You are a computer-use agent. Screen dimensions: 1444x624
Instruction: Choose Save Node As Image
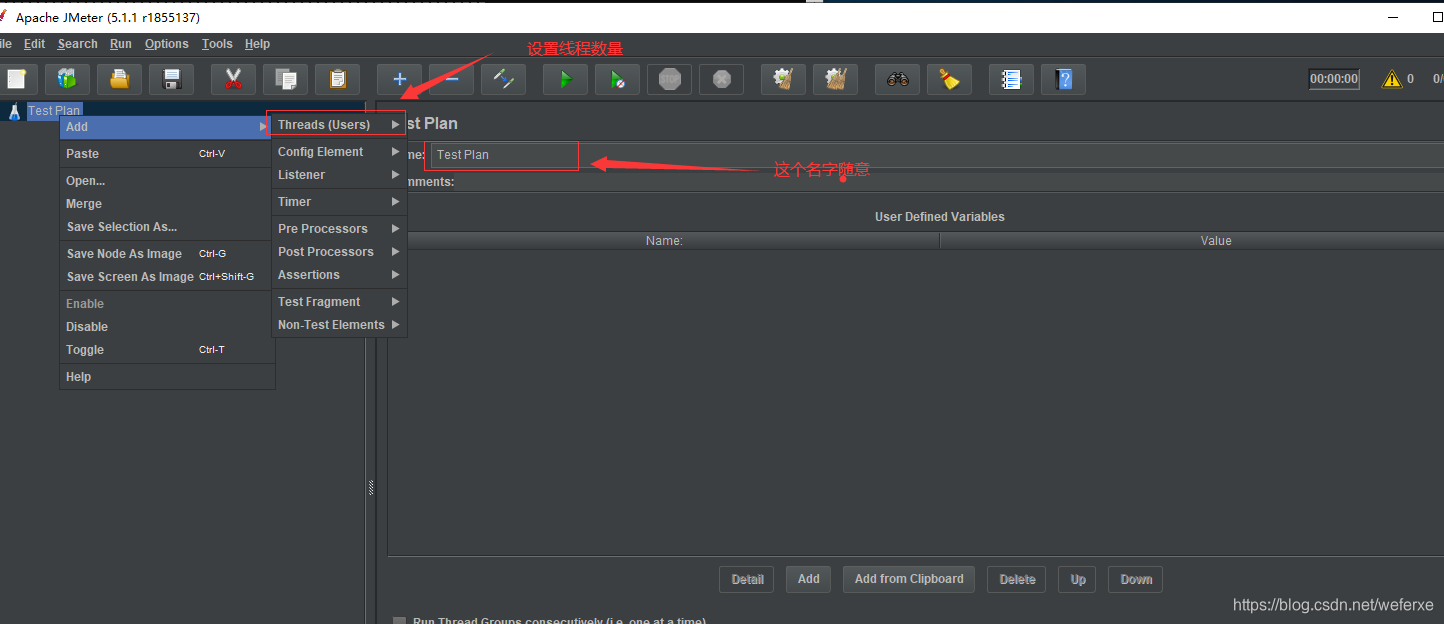coord(167,254)
